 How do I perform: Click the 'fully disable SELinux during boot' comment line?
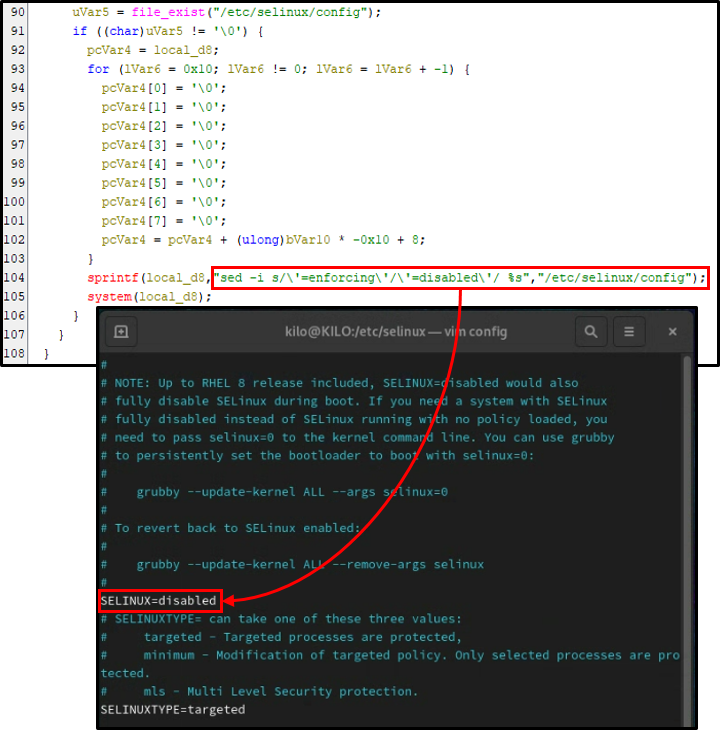354,401
